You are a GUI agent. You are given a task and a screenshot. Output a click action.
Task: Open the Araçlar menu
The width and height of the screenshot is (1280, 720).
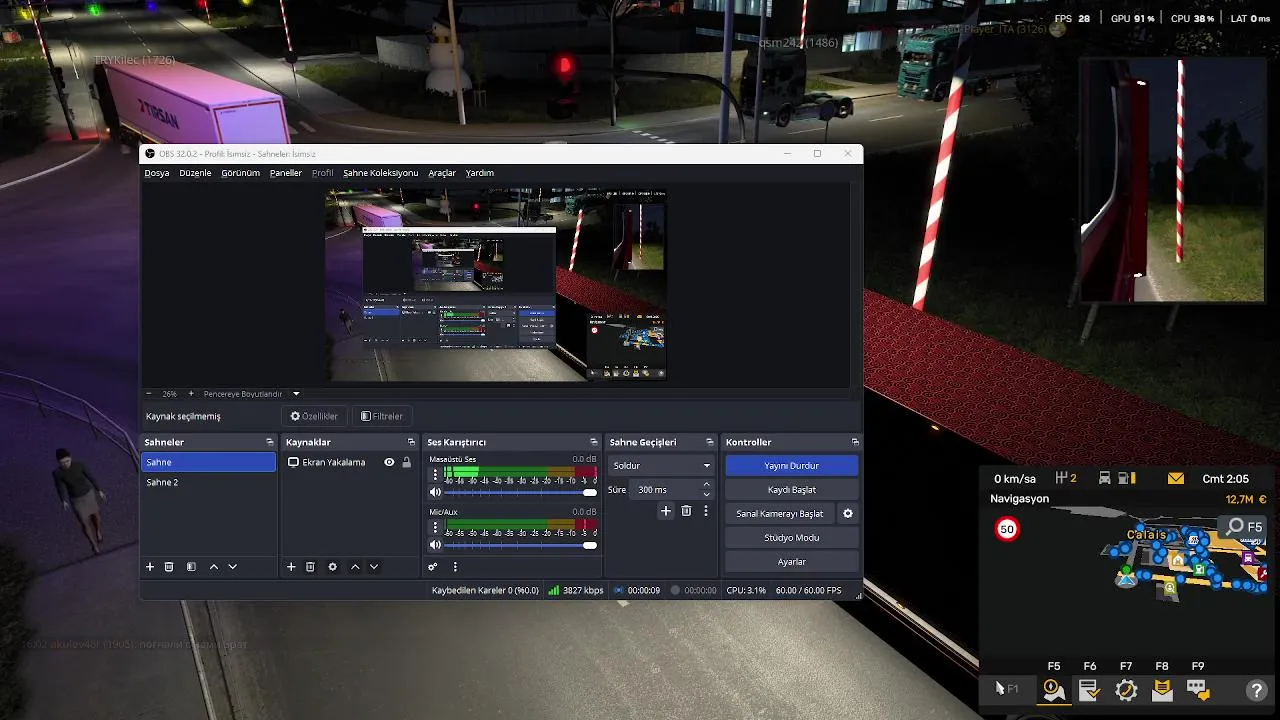[x=442, y=173]
